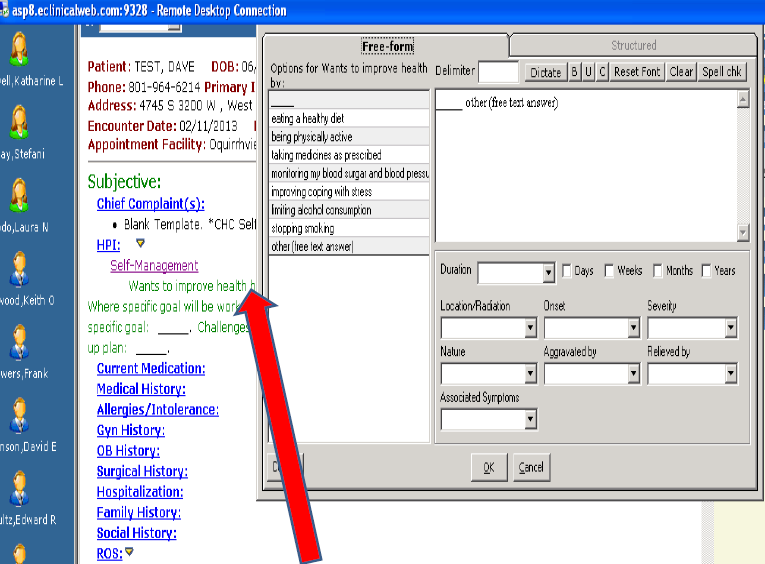The height and width of the screenshot is (564, 765).
Task: Click the yellow arrow icon next to ROS
Action: 129,552
